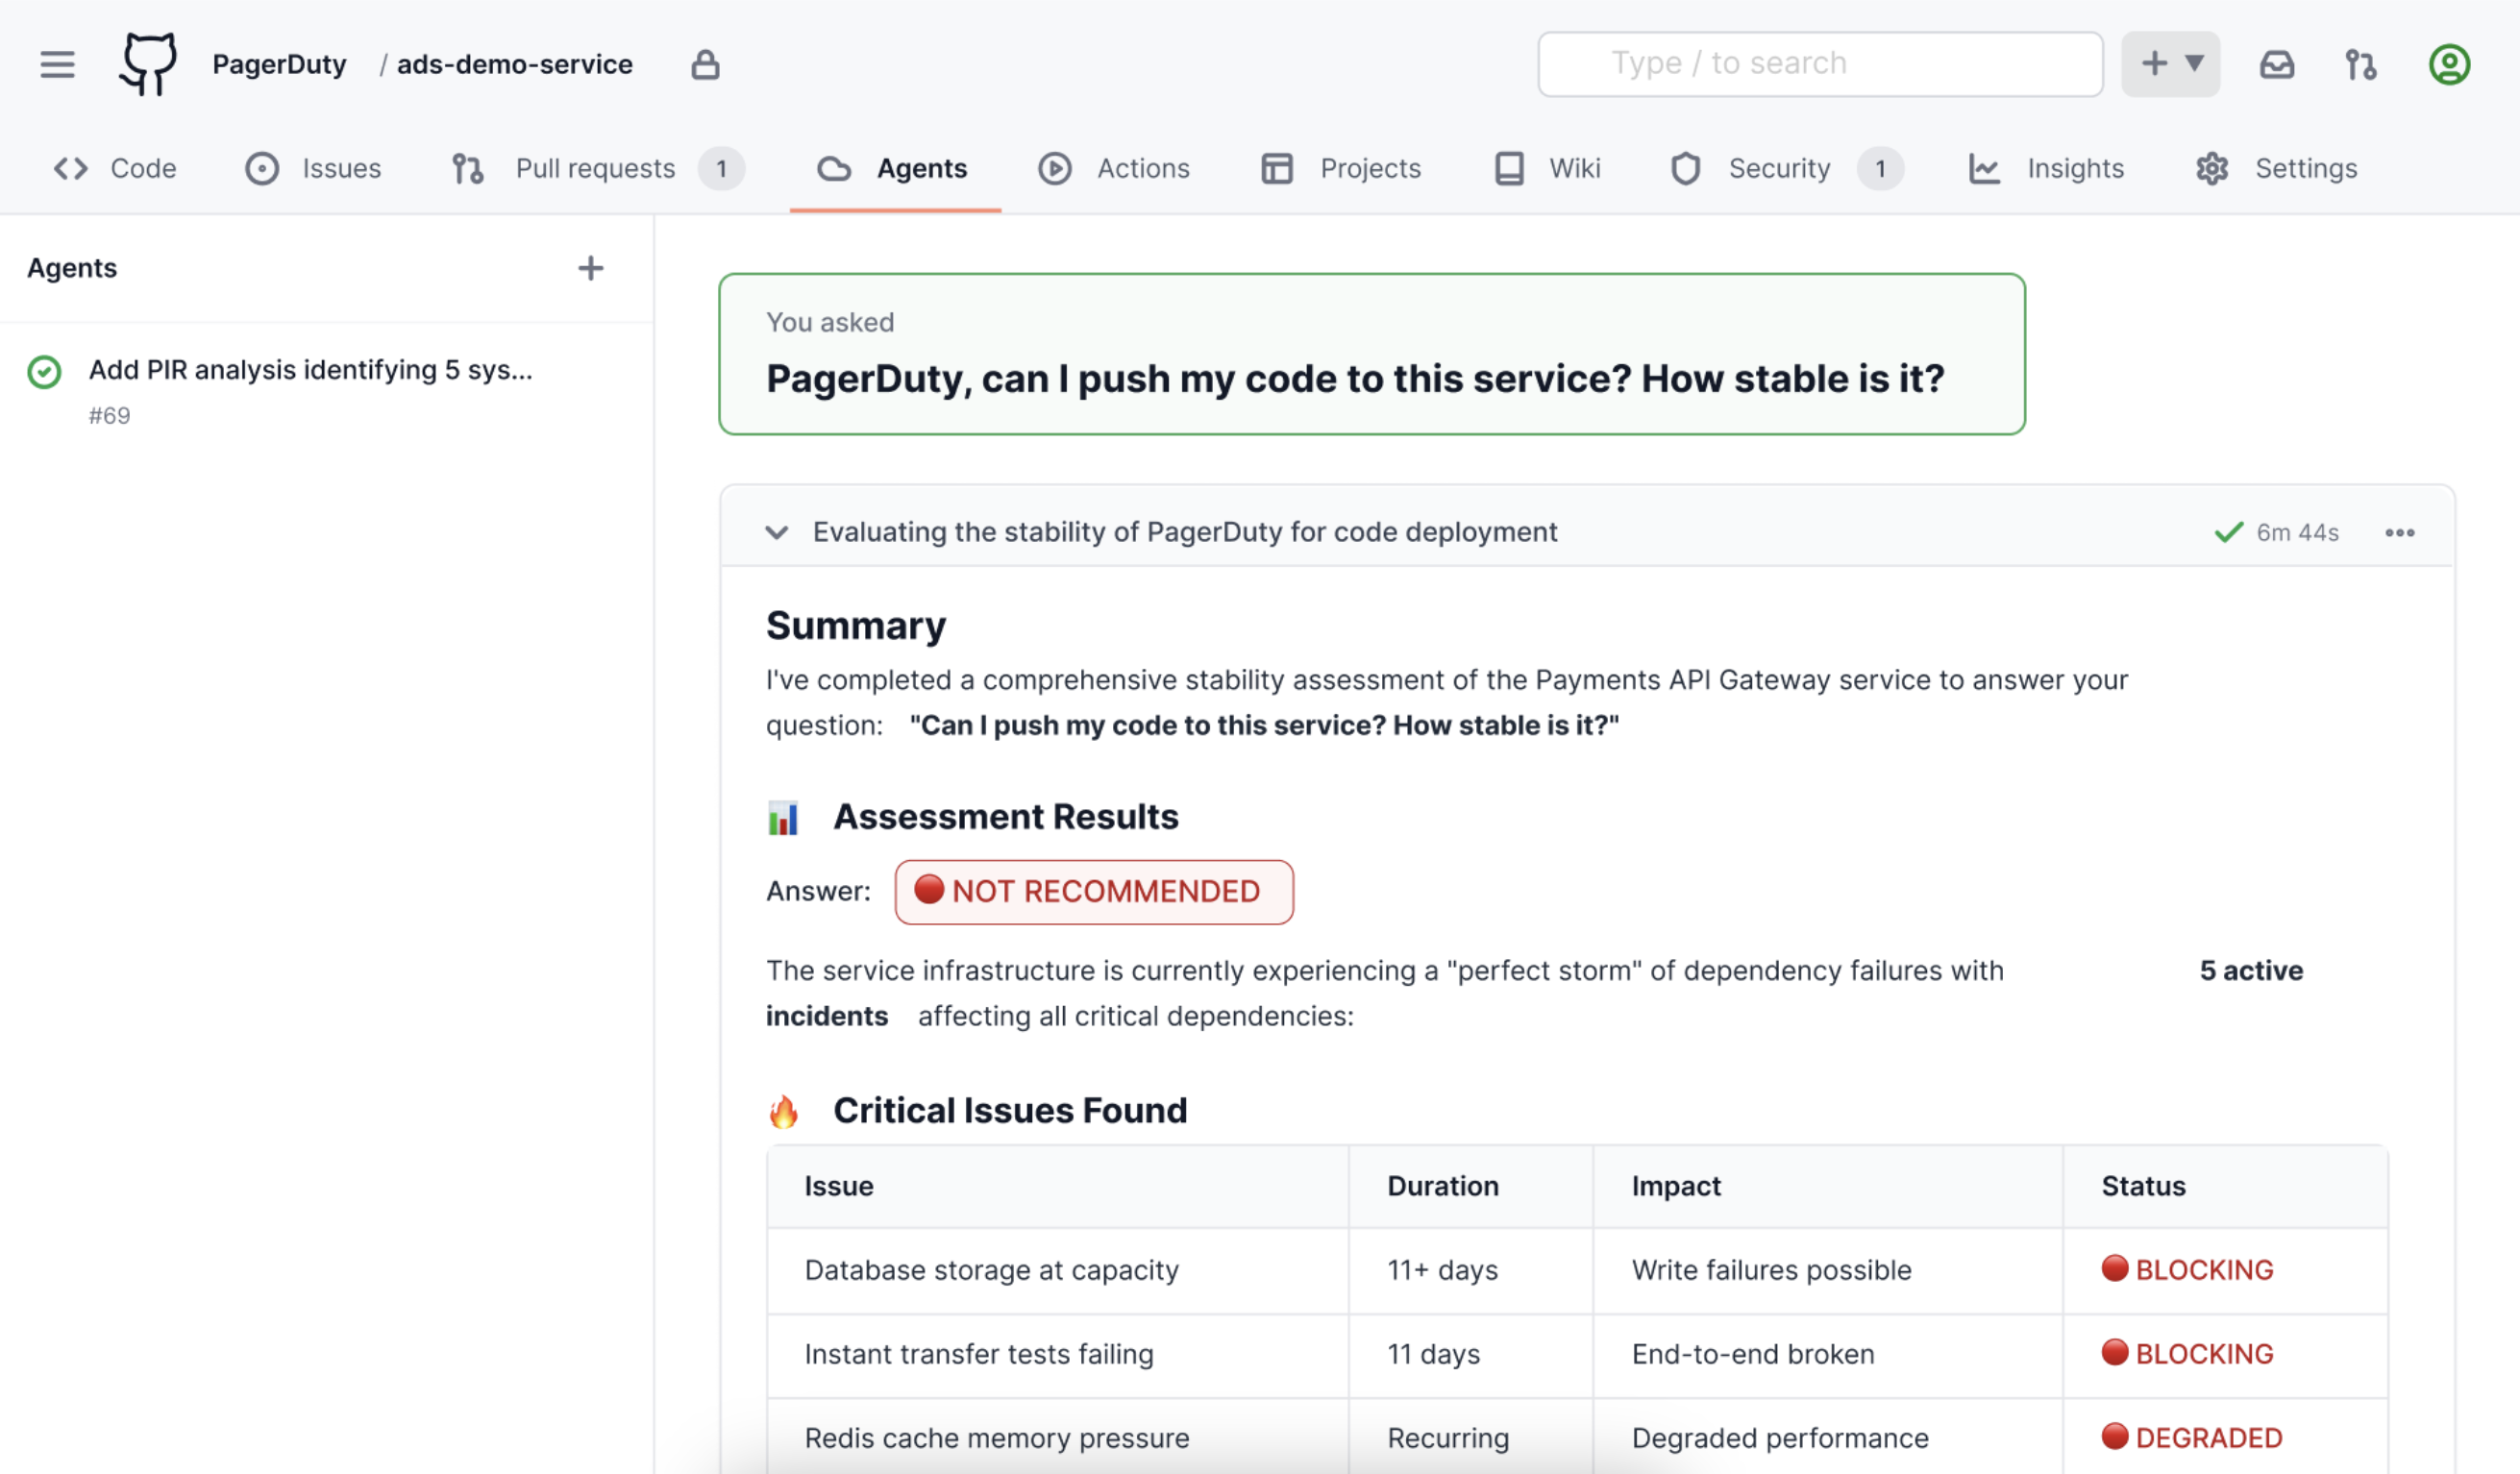2520x1474 pixels.
Task: Collapse the Evaluating the stability section
Action: [776, 532]
